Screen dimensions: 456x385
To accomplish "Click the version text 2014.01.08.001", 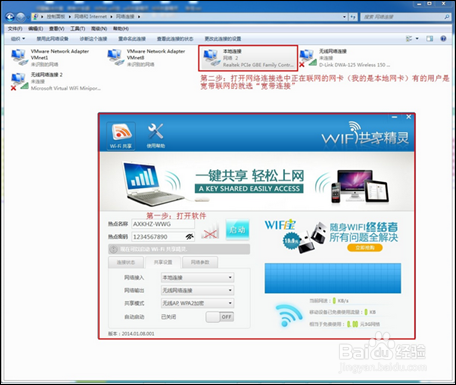I will [x=138, y=334].
